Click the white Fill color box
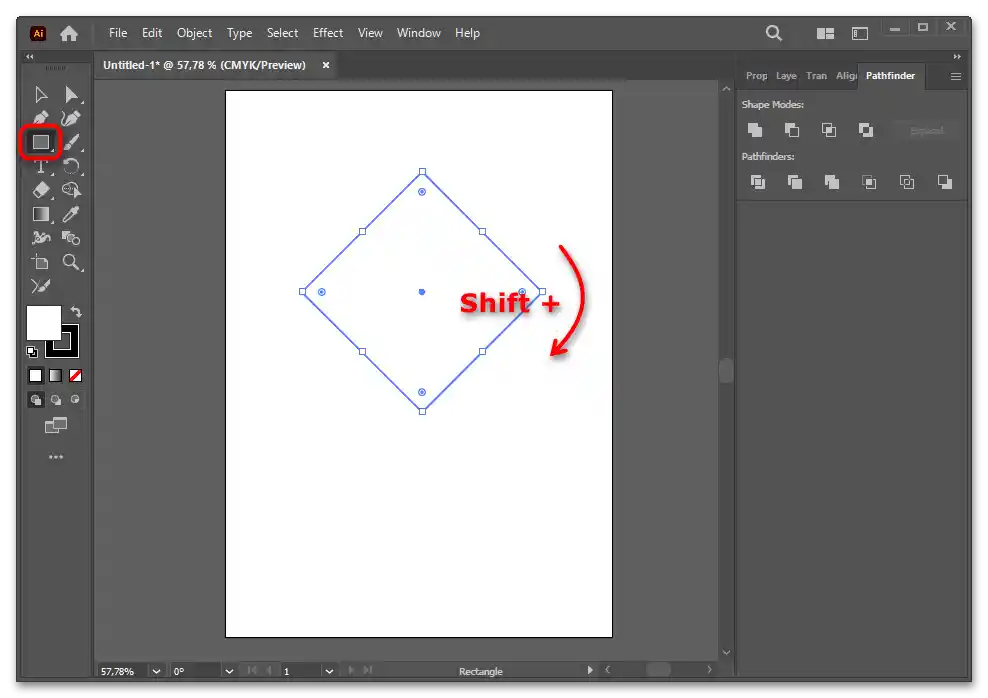 [x=43, y=323]
